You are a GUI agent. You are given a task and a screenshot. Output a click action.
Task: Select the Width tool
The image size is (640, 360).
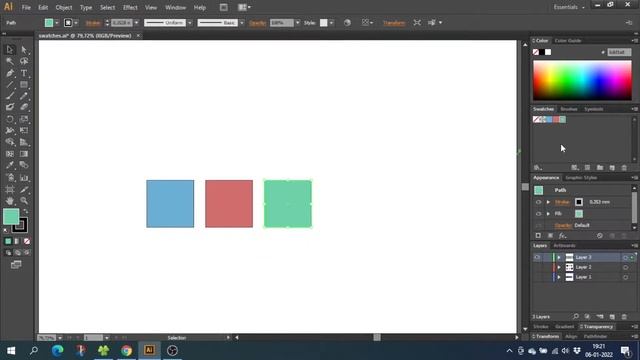pyautogui.click(x=10, y=131)
